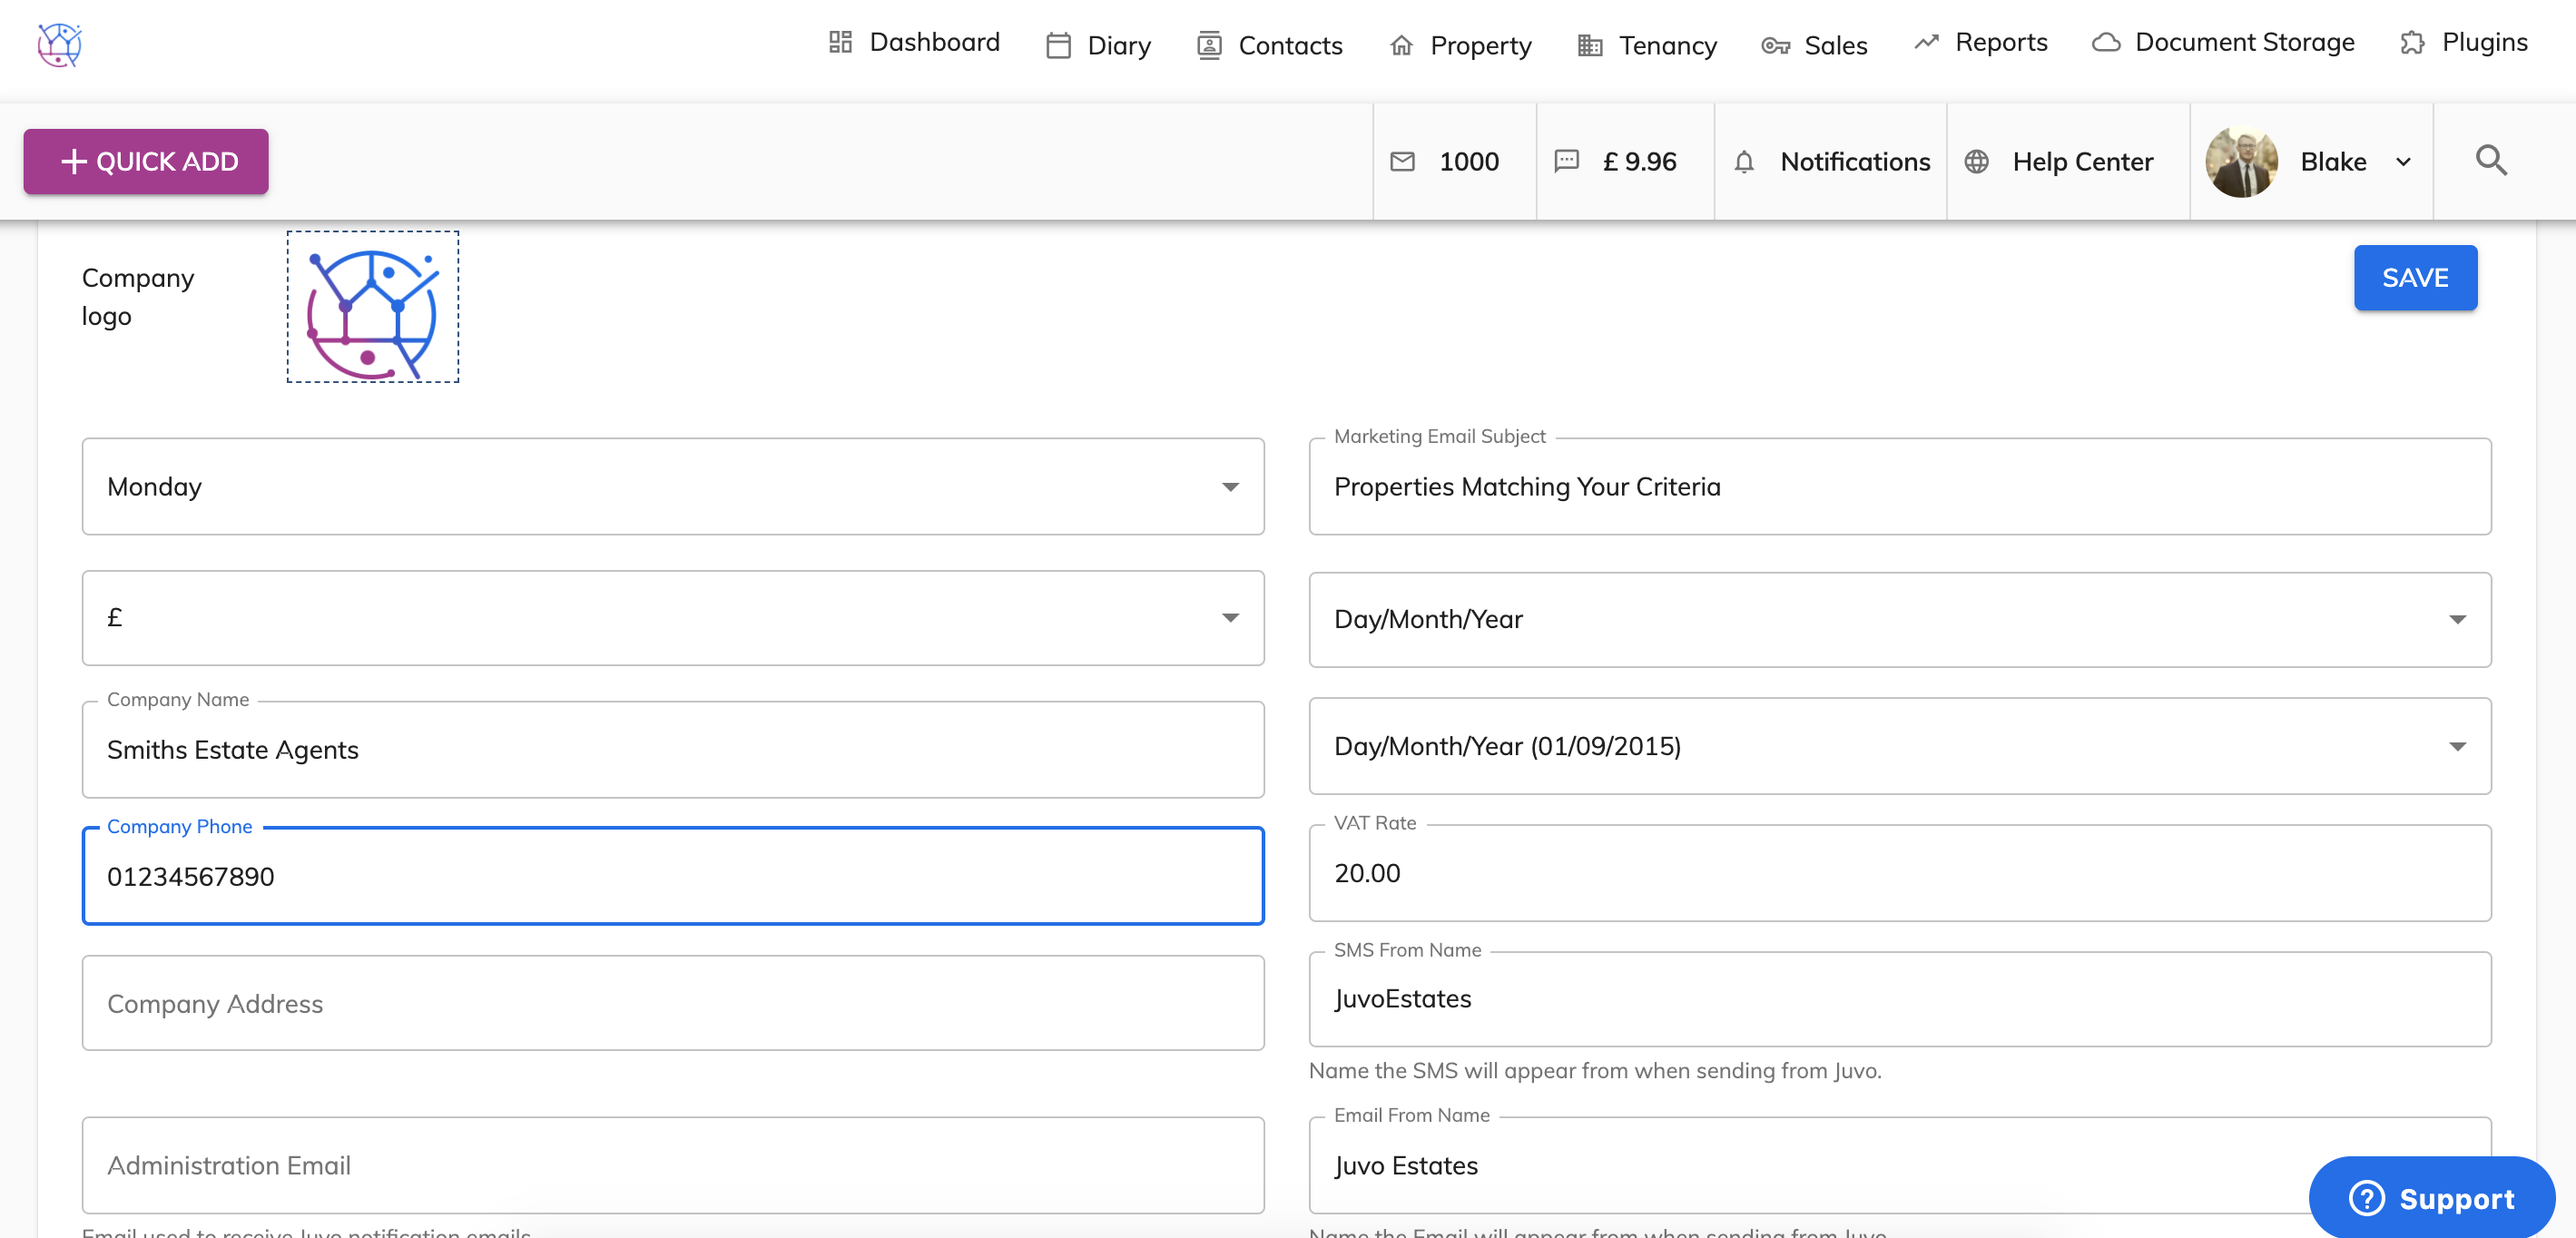Click the Juvo logo in top-left corner

click(x=59, y=45)
